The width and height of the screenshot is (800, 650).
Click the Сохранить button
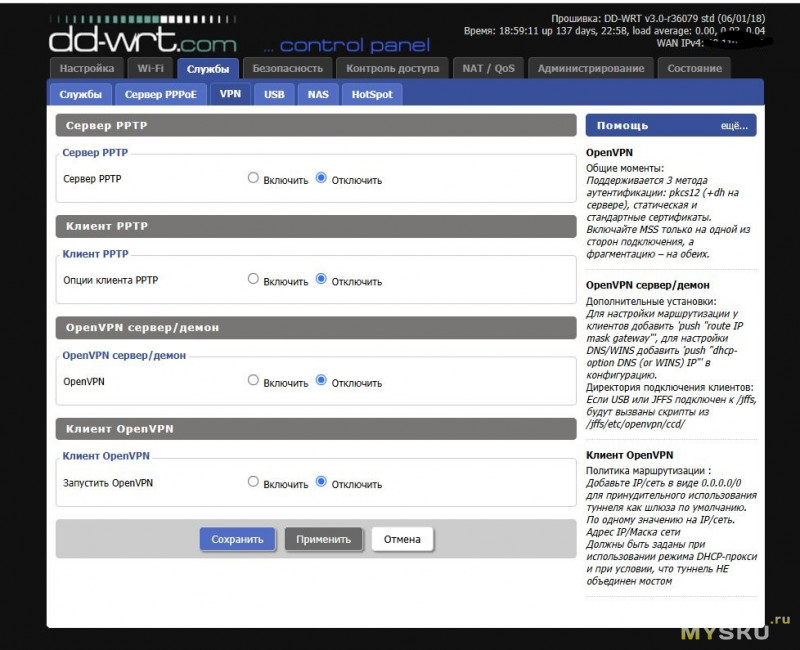tap(237, 539)
